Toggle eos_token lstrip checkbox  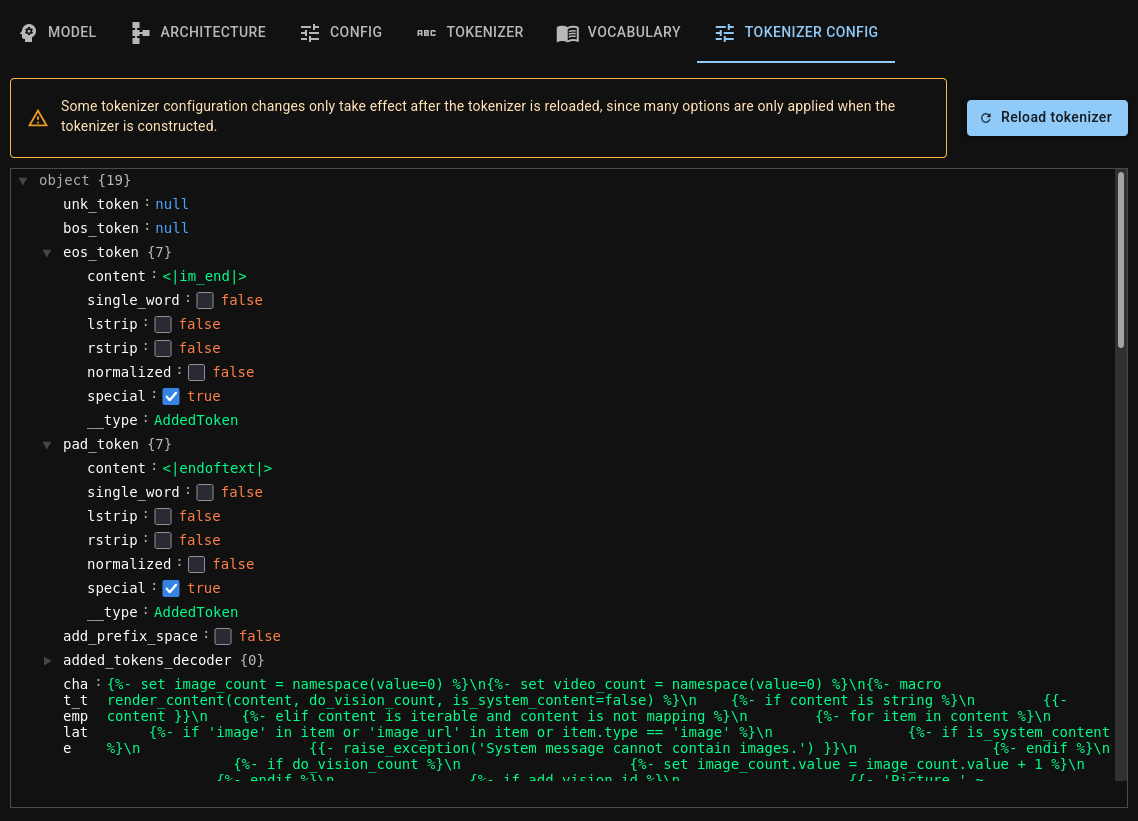[163, 324]
